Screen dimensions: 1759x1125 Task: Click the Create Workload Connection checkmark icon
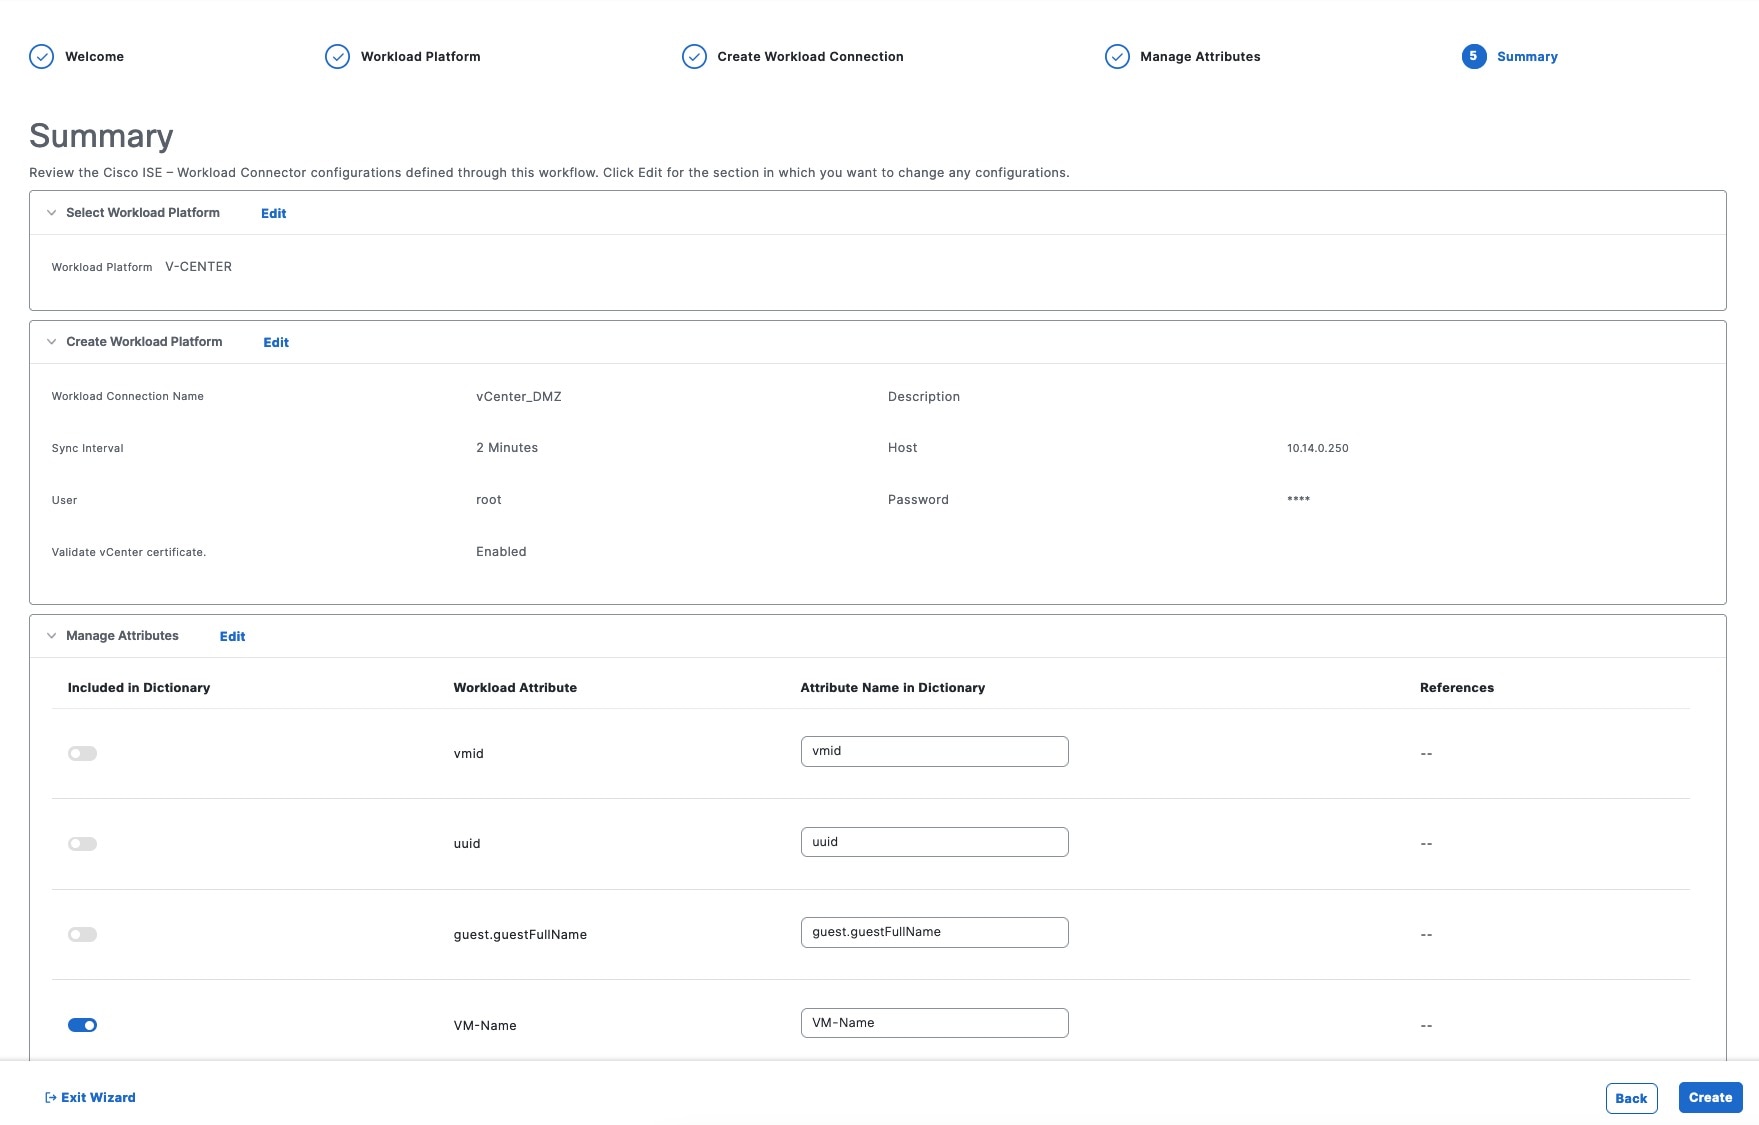click(694, 57)
